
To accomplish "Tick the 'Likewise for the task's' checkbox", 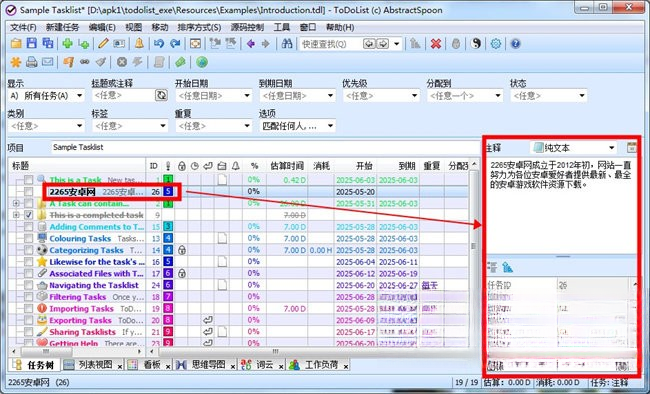I will coord(29,262).
